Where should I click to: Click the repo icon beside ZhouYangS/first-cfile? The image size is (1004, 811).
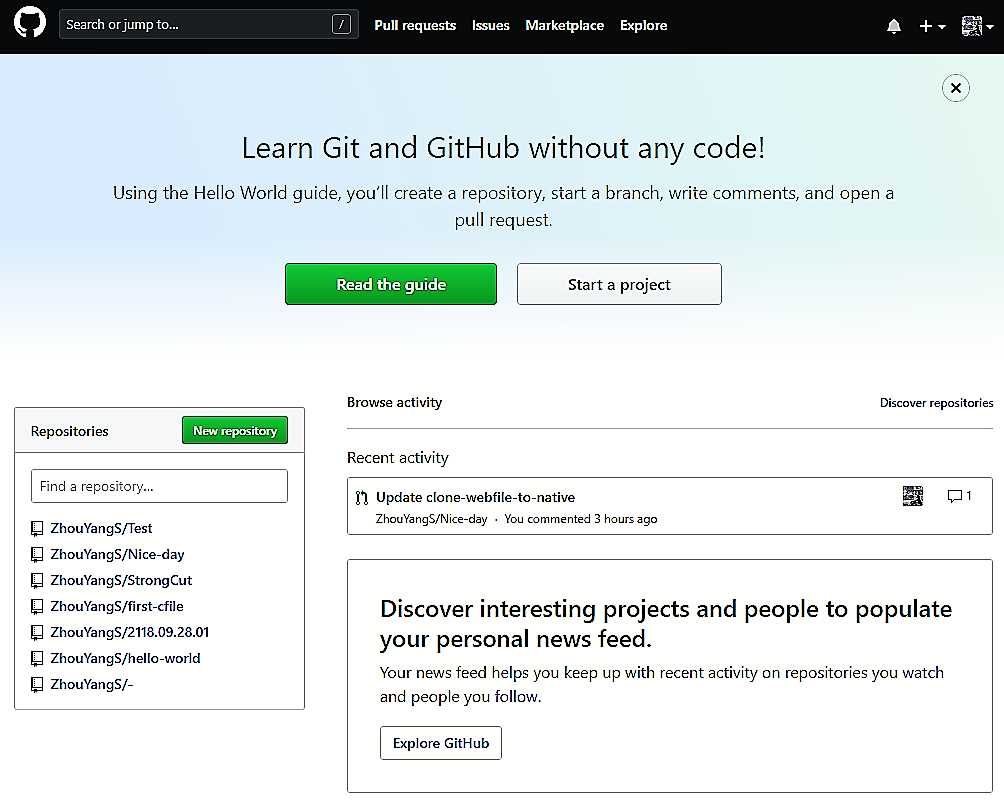click(37, 606)
